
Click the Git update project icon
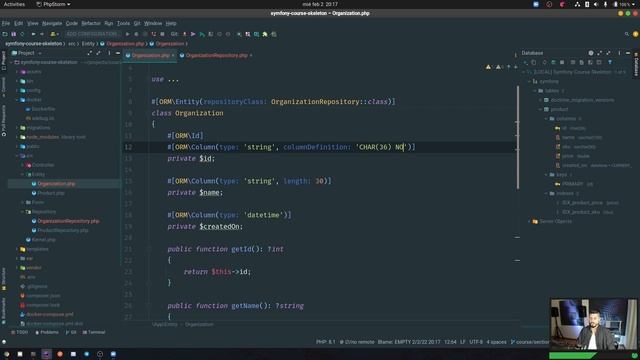tap(184, 34)
